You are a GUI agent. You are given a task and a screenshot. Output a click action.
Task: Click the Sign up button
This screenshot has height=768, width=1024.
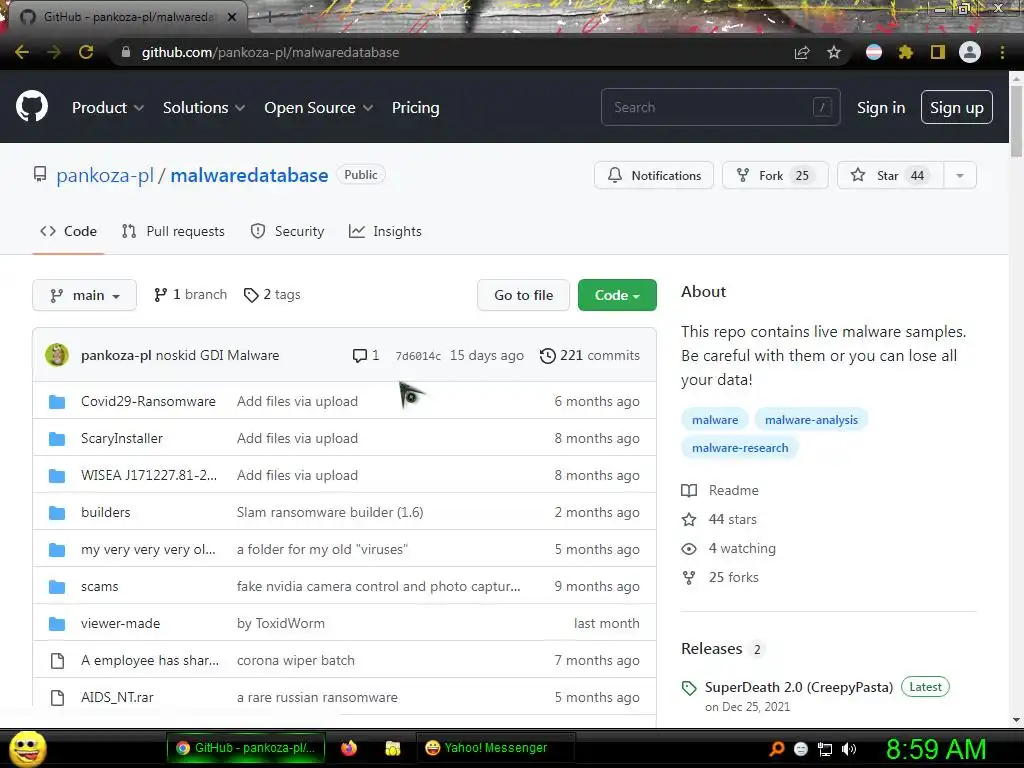(957, 107)
